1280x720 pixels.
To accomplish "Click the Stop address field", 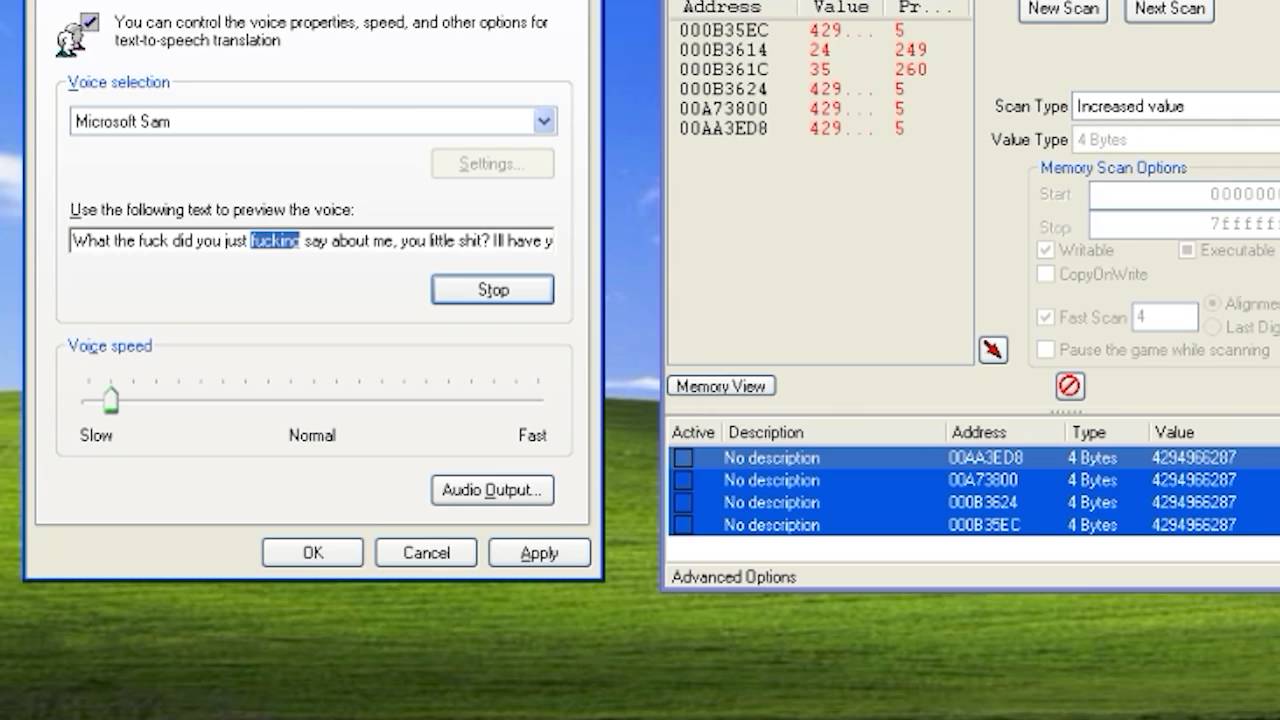I will point(1184,225).
